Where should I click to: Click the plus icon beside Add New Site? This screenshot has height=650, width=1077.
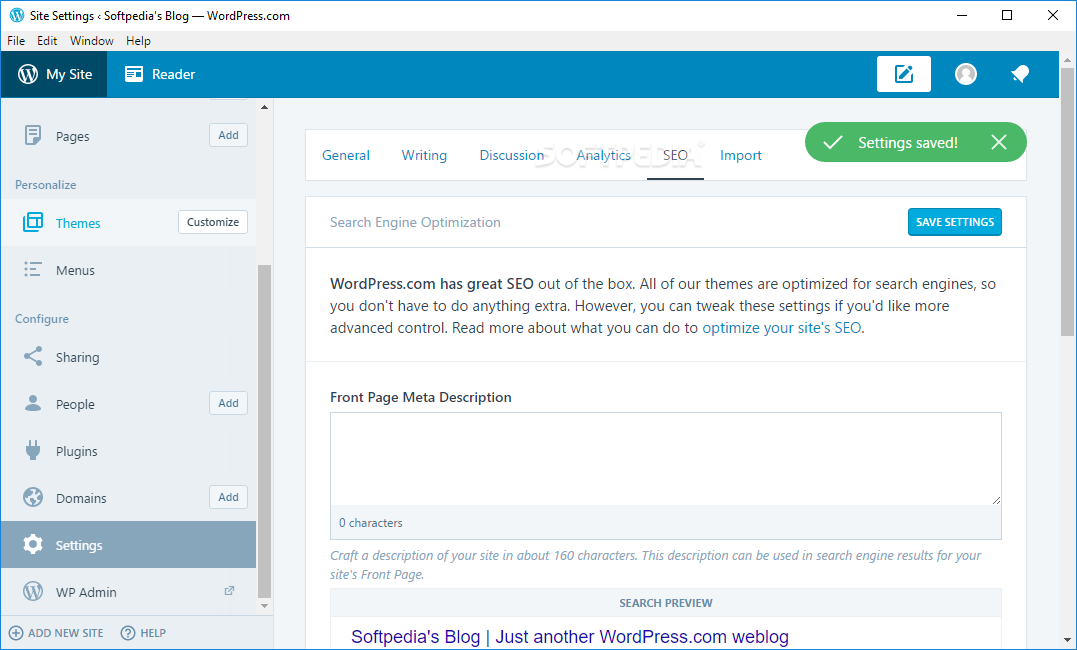coord(16,633)
